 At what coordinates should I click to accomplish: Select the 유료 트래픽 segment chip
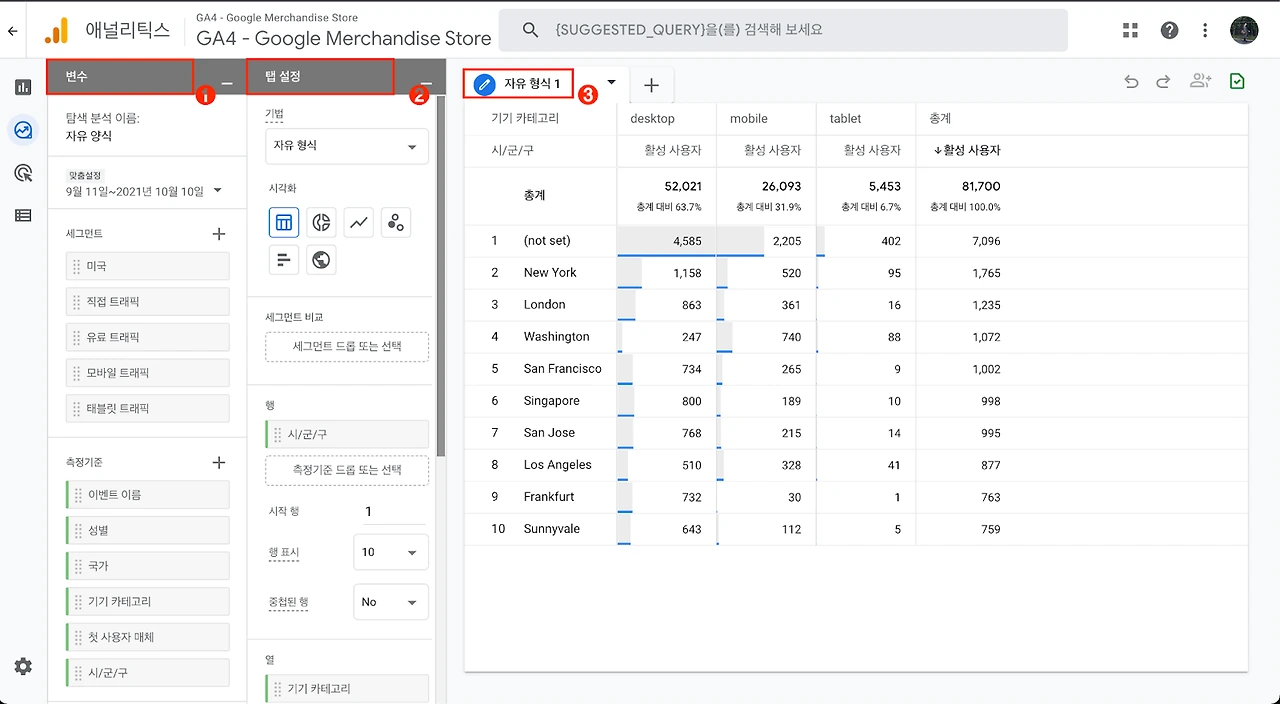pyautogui.click(x=148, y=337)
